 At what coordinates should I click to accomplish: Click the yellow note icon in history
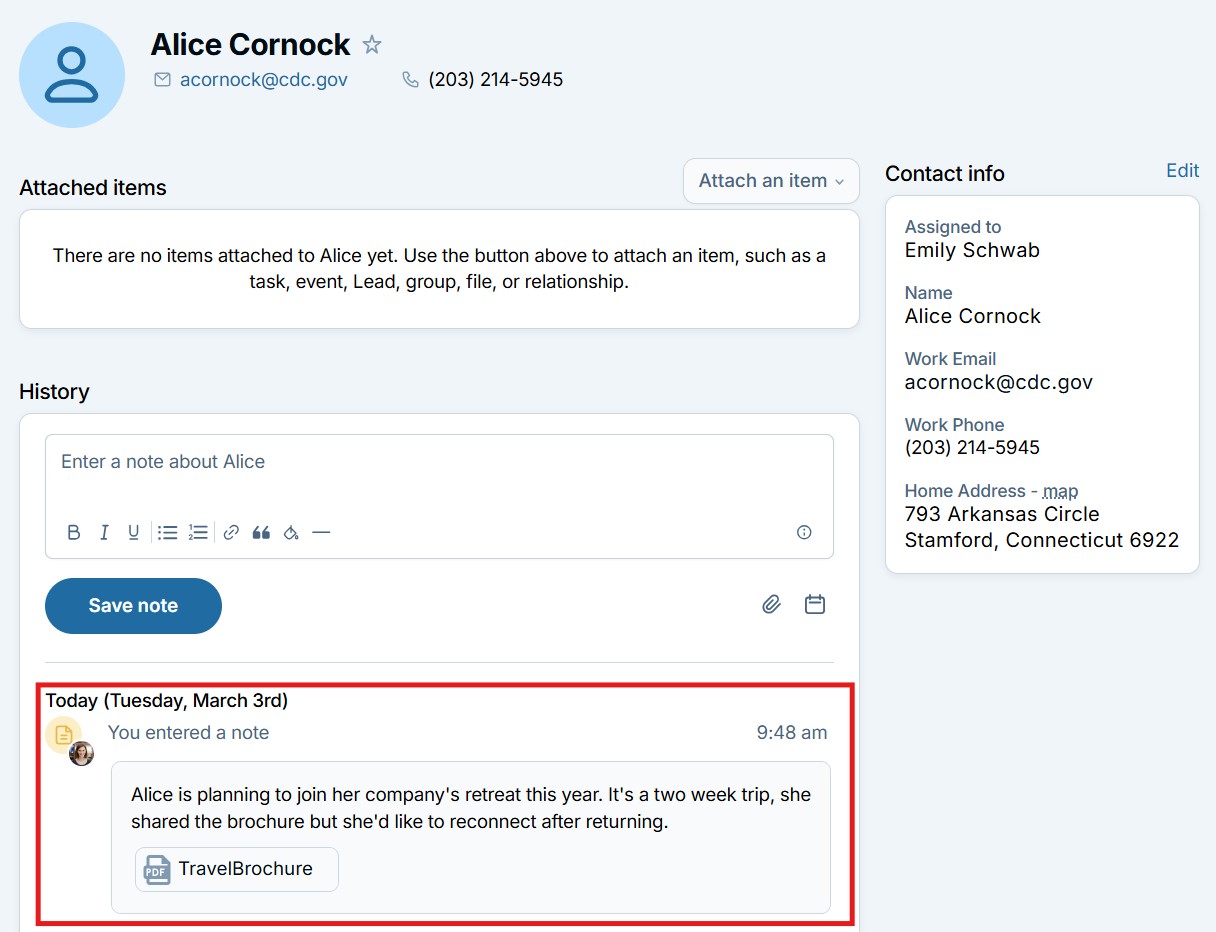point(65,735)
